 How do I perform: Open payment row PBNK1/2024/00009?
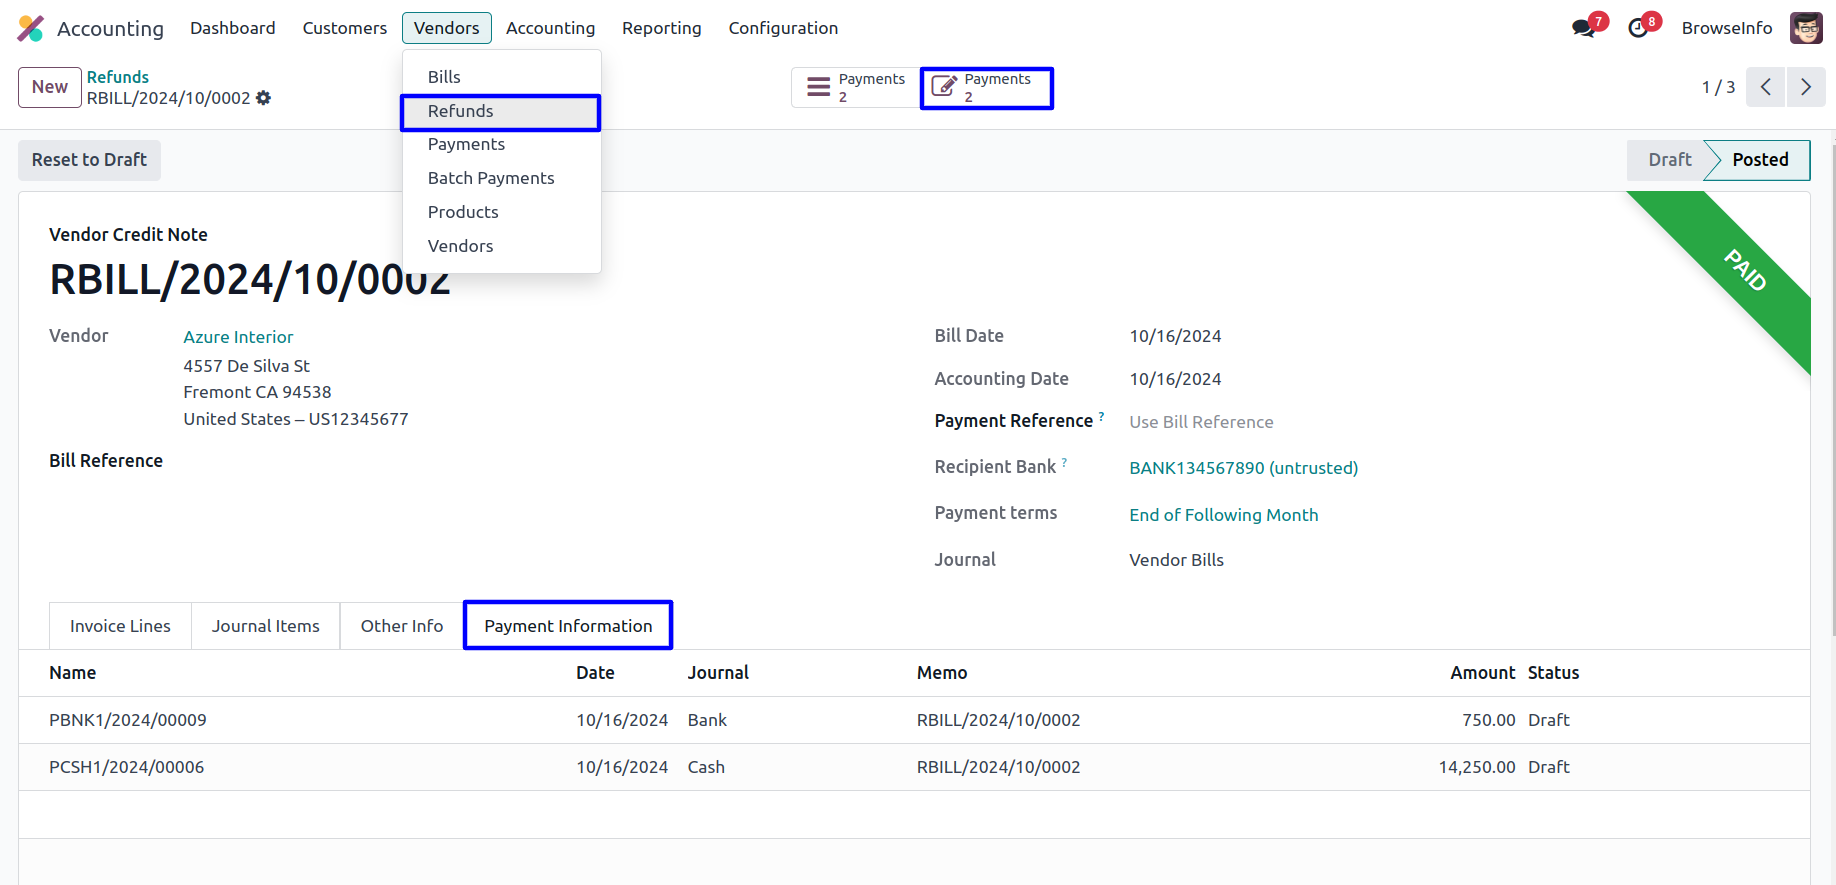tap(128, 720)
